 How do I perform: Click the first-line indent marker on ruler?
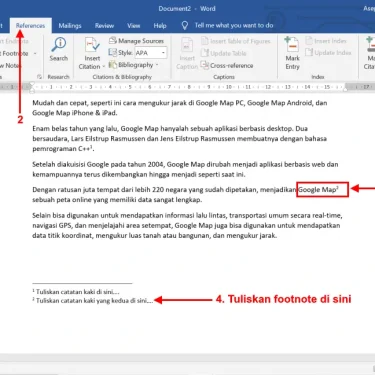(32, 85)
